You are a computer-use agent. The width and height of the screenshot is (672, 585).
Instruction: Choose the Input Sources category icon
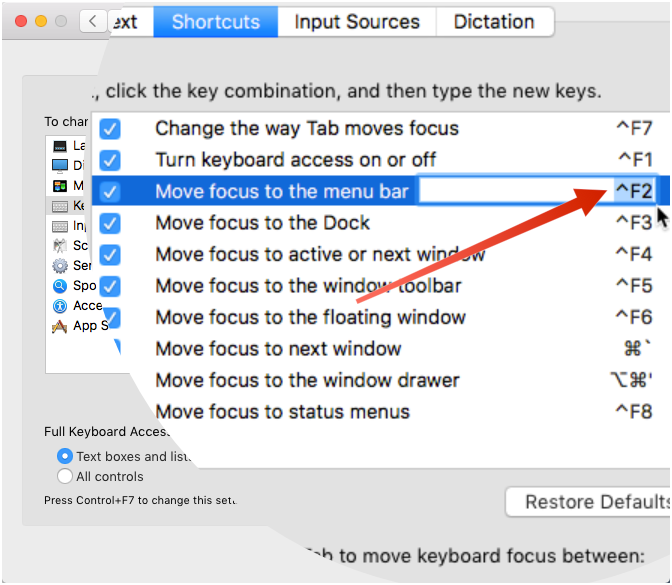tap(60, 226)
